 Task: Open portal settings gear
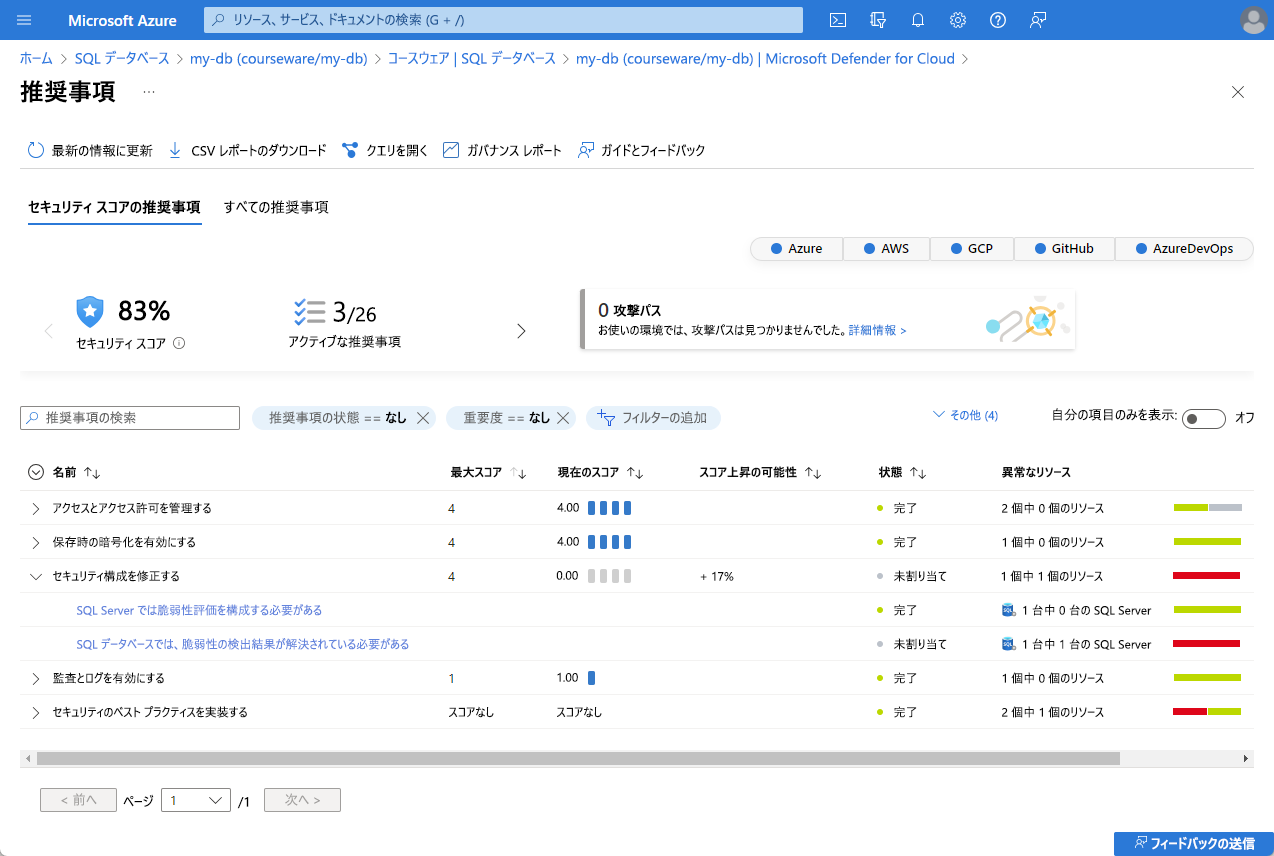(x=958, y=20)
